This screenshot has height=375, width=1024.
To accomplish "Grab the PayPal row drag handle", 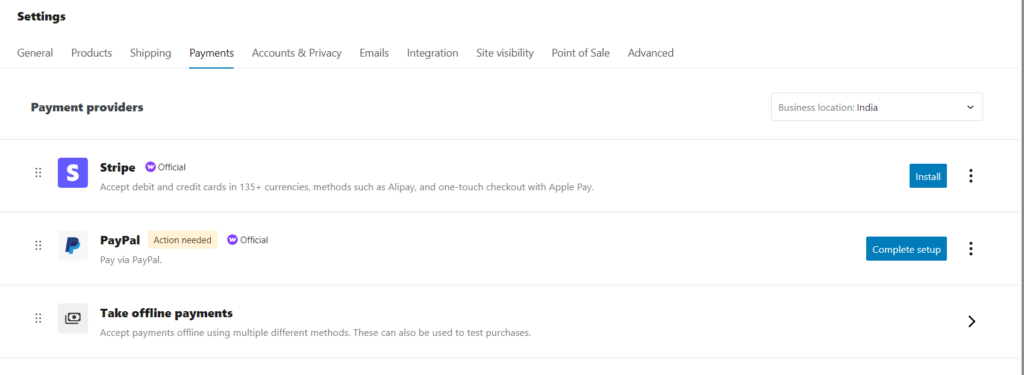I will click(38, 246).
